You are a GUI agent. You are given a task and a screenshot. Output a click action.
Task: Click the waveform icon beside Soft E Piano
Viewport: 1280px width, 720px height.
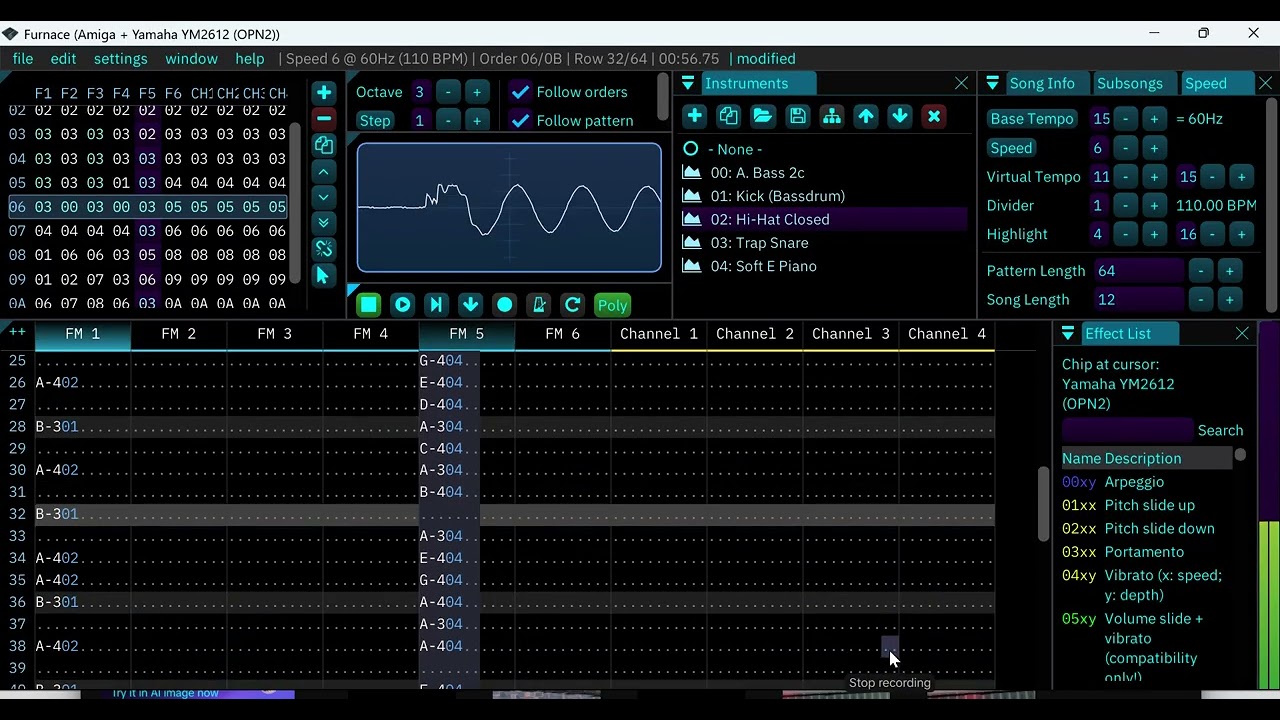pos(691,266)
